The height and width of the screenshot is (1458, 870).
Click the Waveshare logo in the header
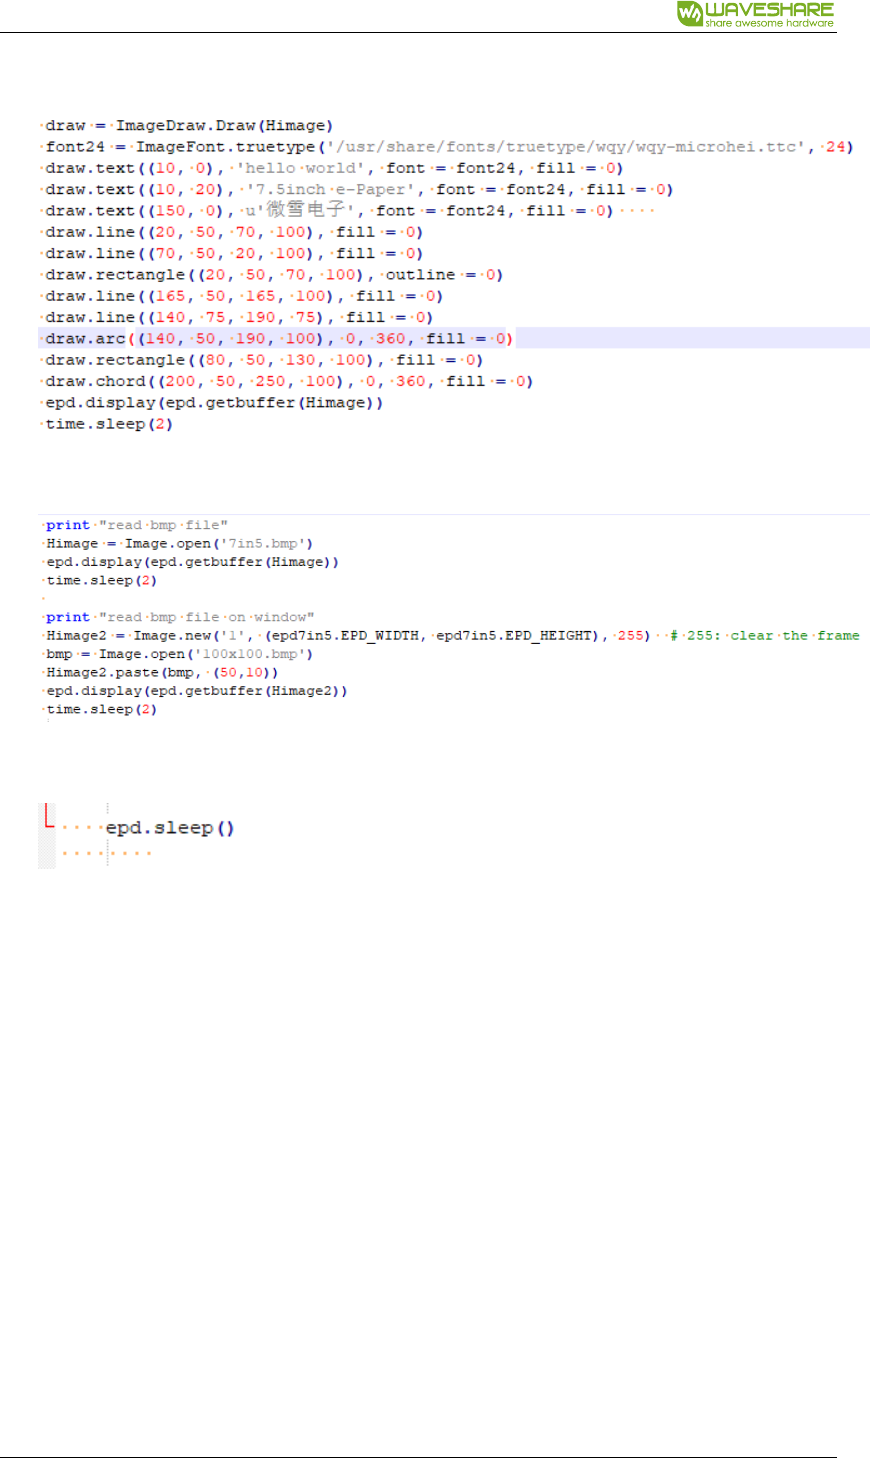click(x=755, y=14)
